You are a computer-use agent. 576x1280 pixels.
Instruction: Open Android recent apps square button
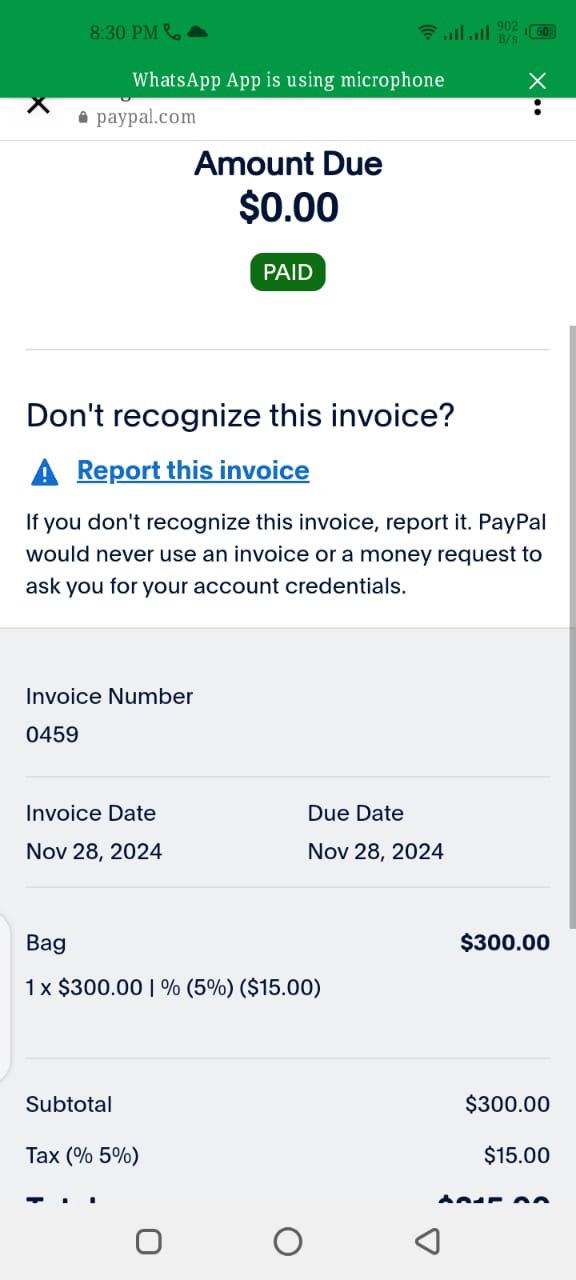pos(148,1241)
